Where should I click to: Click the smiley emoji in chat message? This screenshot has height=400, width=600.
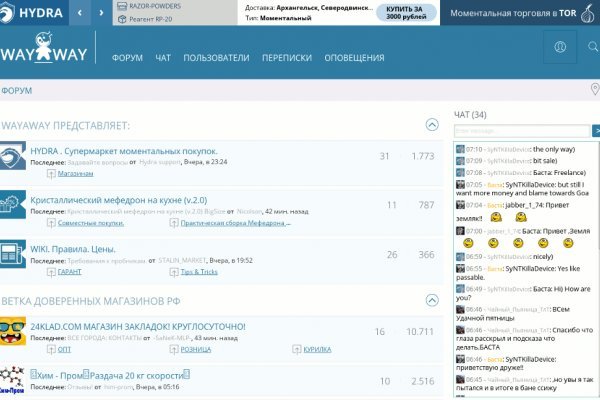pos(494,217)
